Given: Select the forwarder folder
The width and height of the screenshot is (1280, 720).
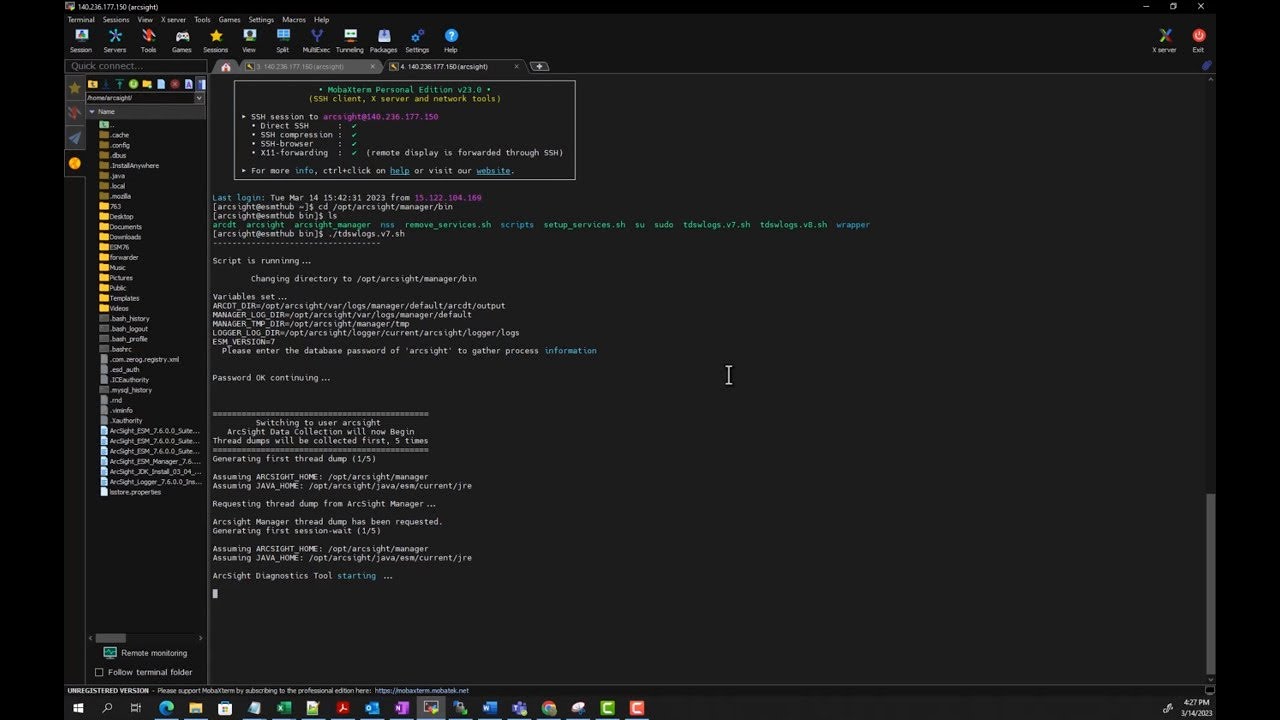Looking at the screenshot, I should tap(124, 257).
